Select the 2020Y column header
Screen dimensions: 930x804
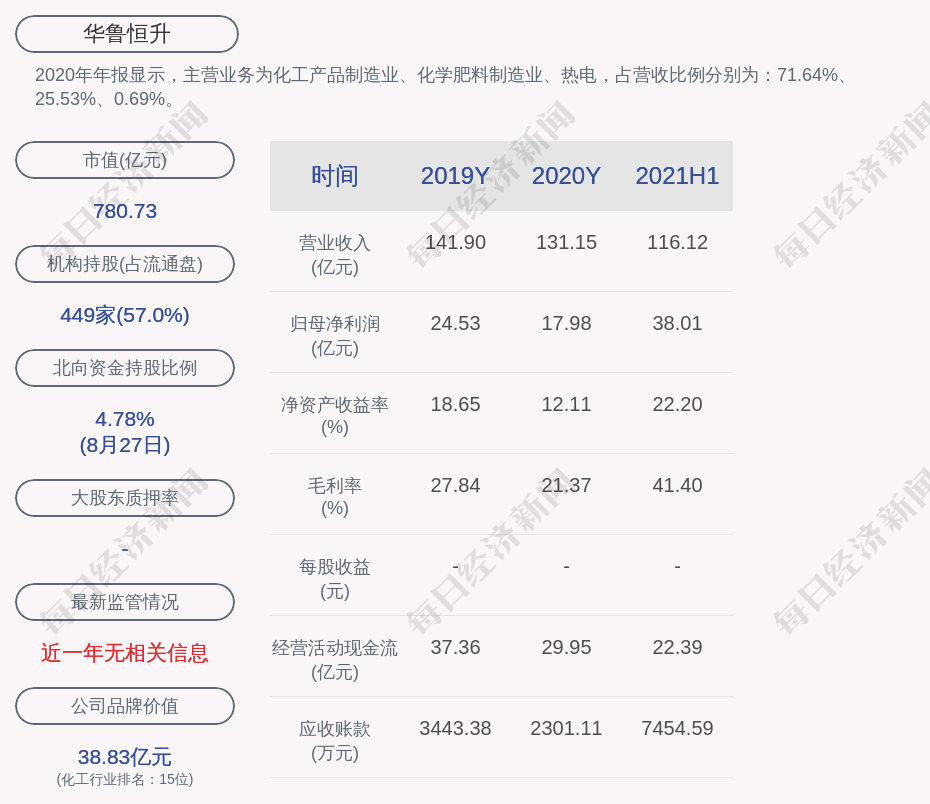(x=566, y=176)
